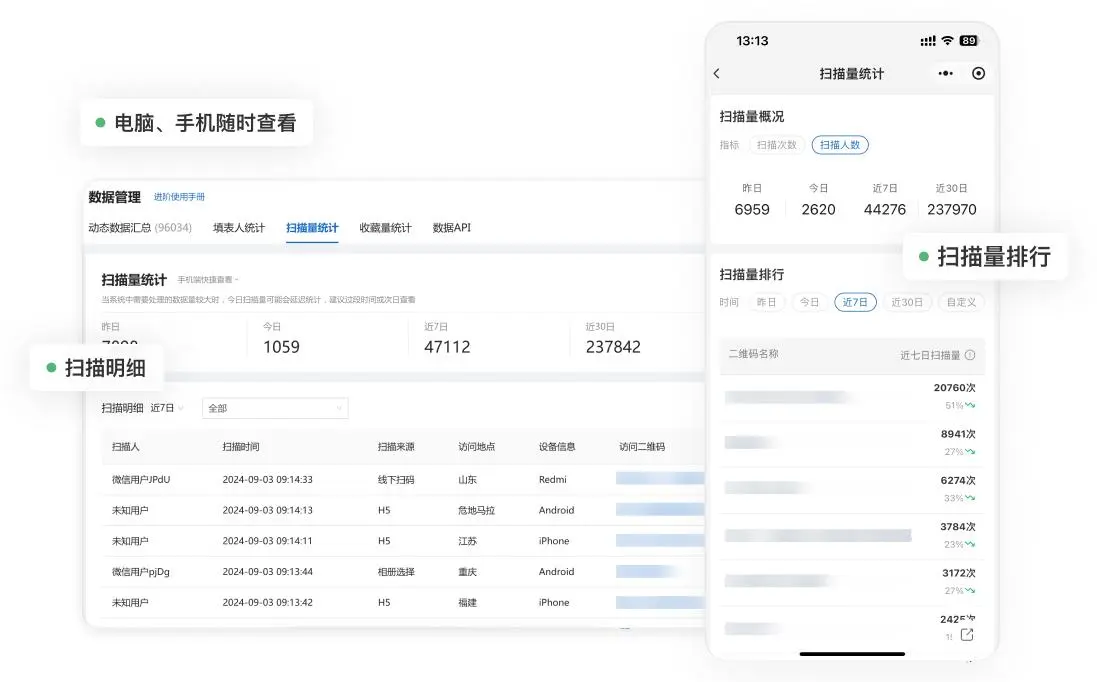Click the 线下扫码 source cell
Screen dimensions: 1097x682
396,480
